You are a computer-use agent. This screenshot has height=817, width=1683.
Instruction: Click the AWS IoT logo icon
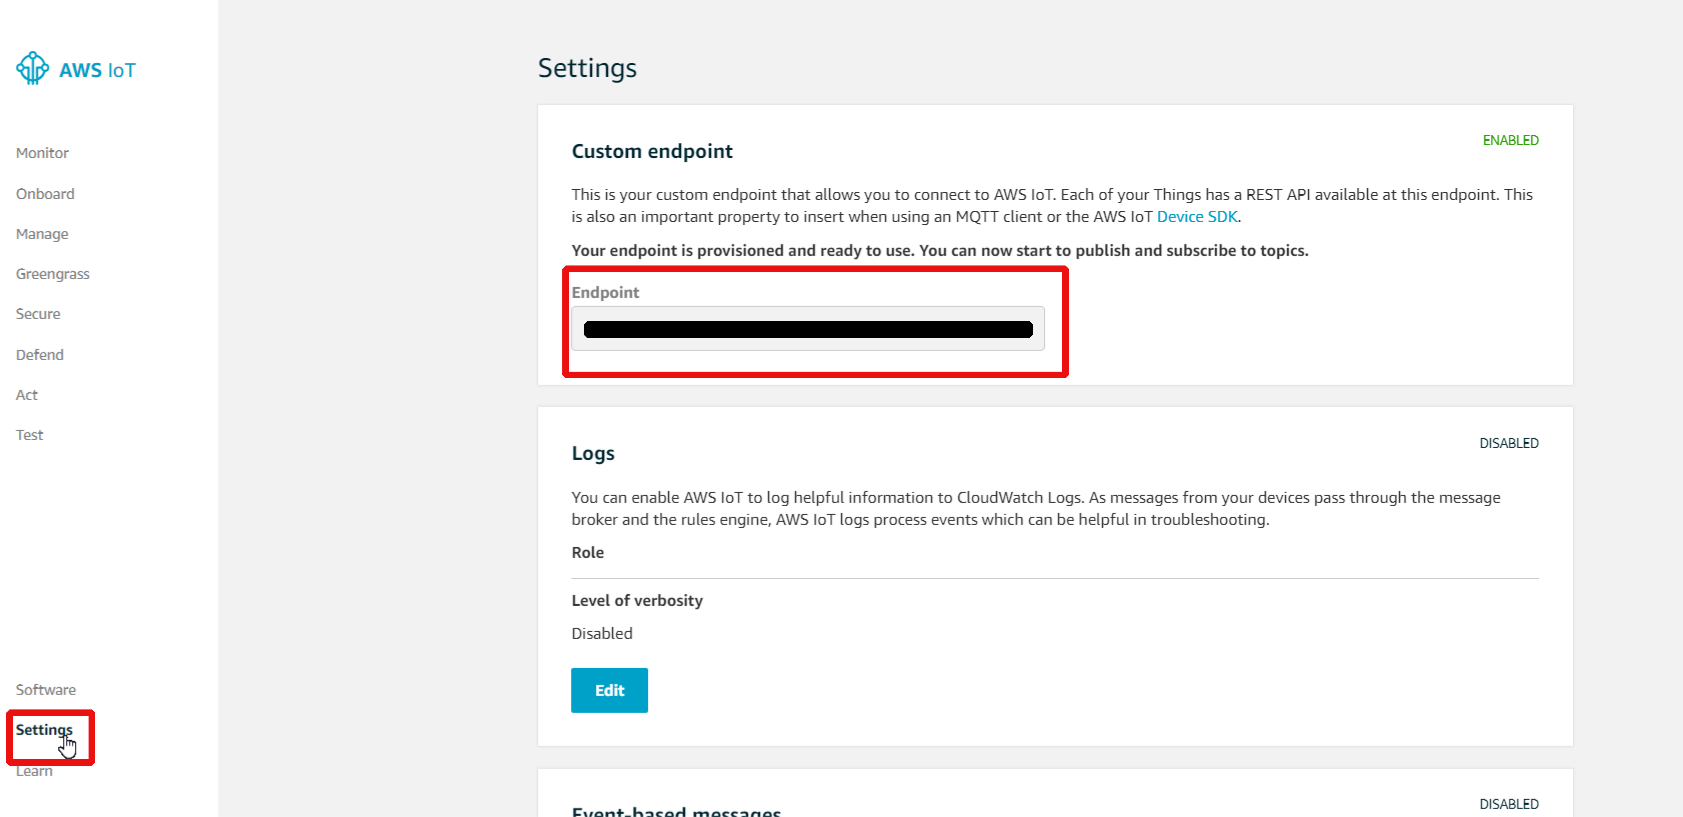click(32, 68)
